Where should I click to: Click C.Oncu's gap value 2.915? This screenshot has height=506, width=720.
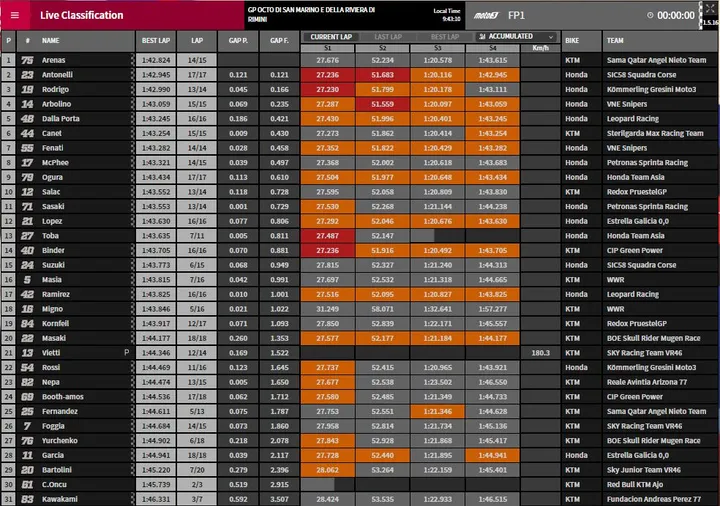(x=279, y=484)
